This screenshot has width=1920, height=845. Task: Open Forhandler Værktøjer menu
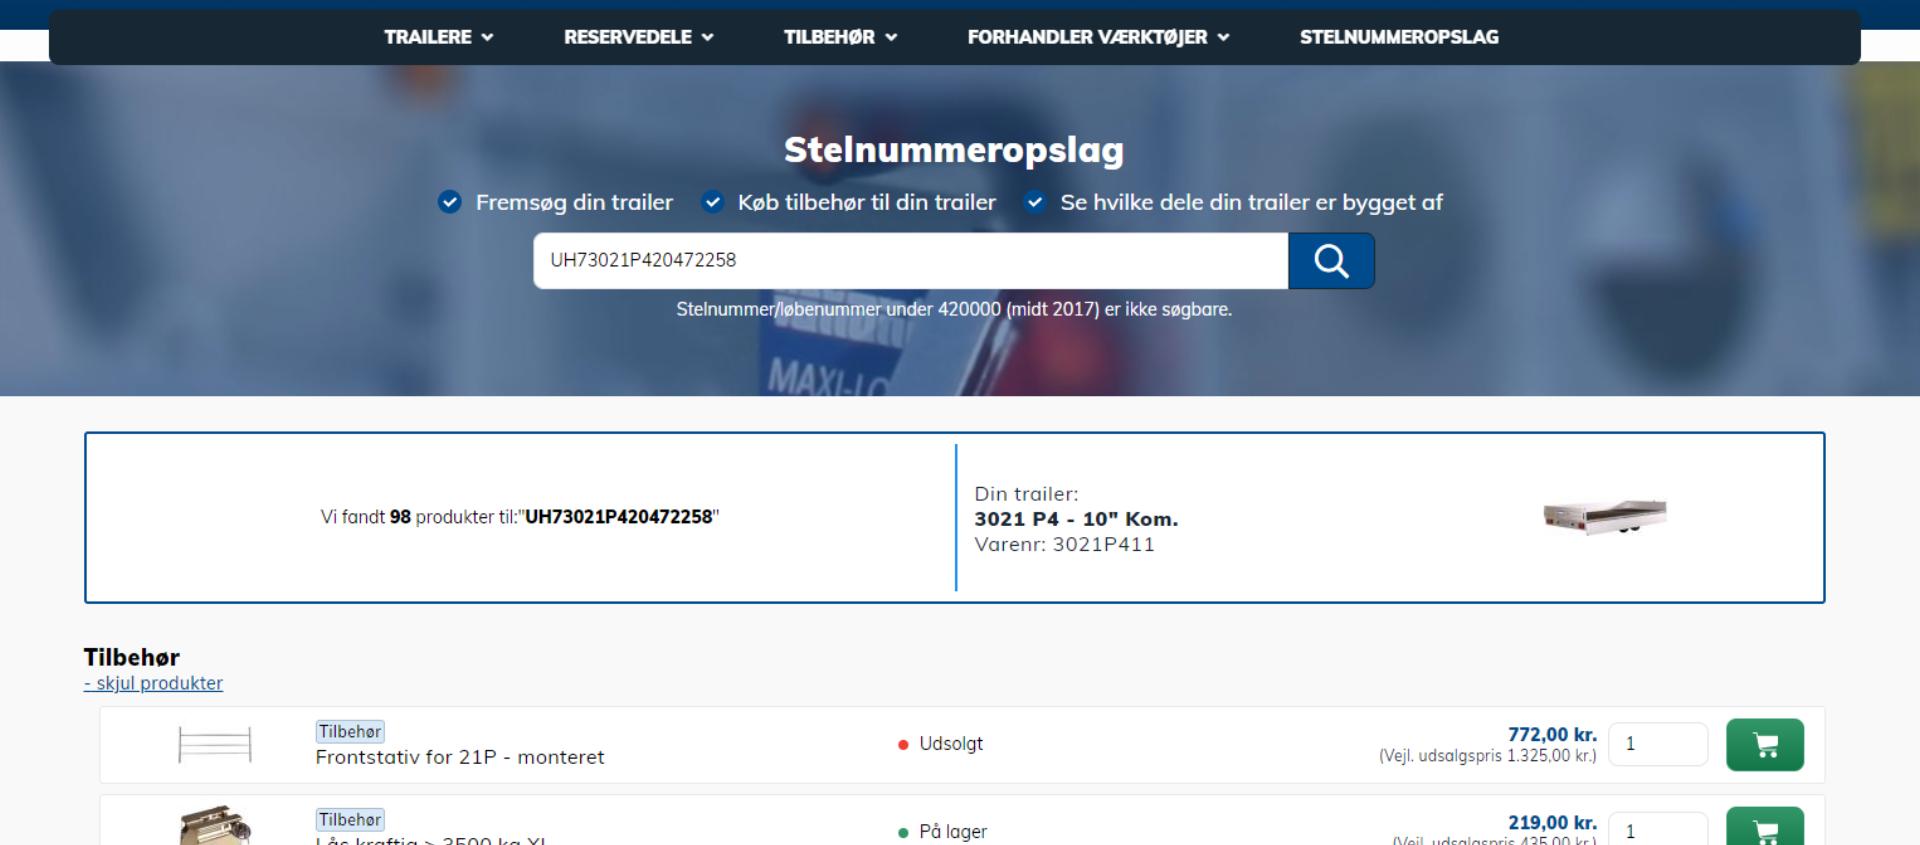1098,37
